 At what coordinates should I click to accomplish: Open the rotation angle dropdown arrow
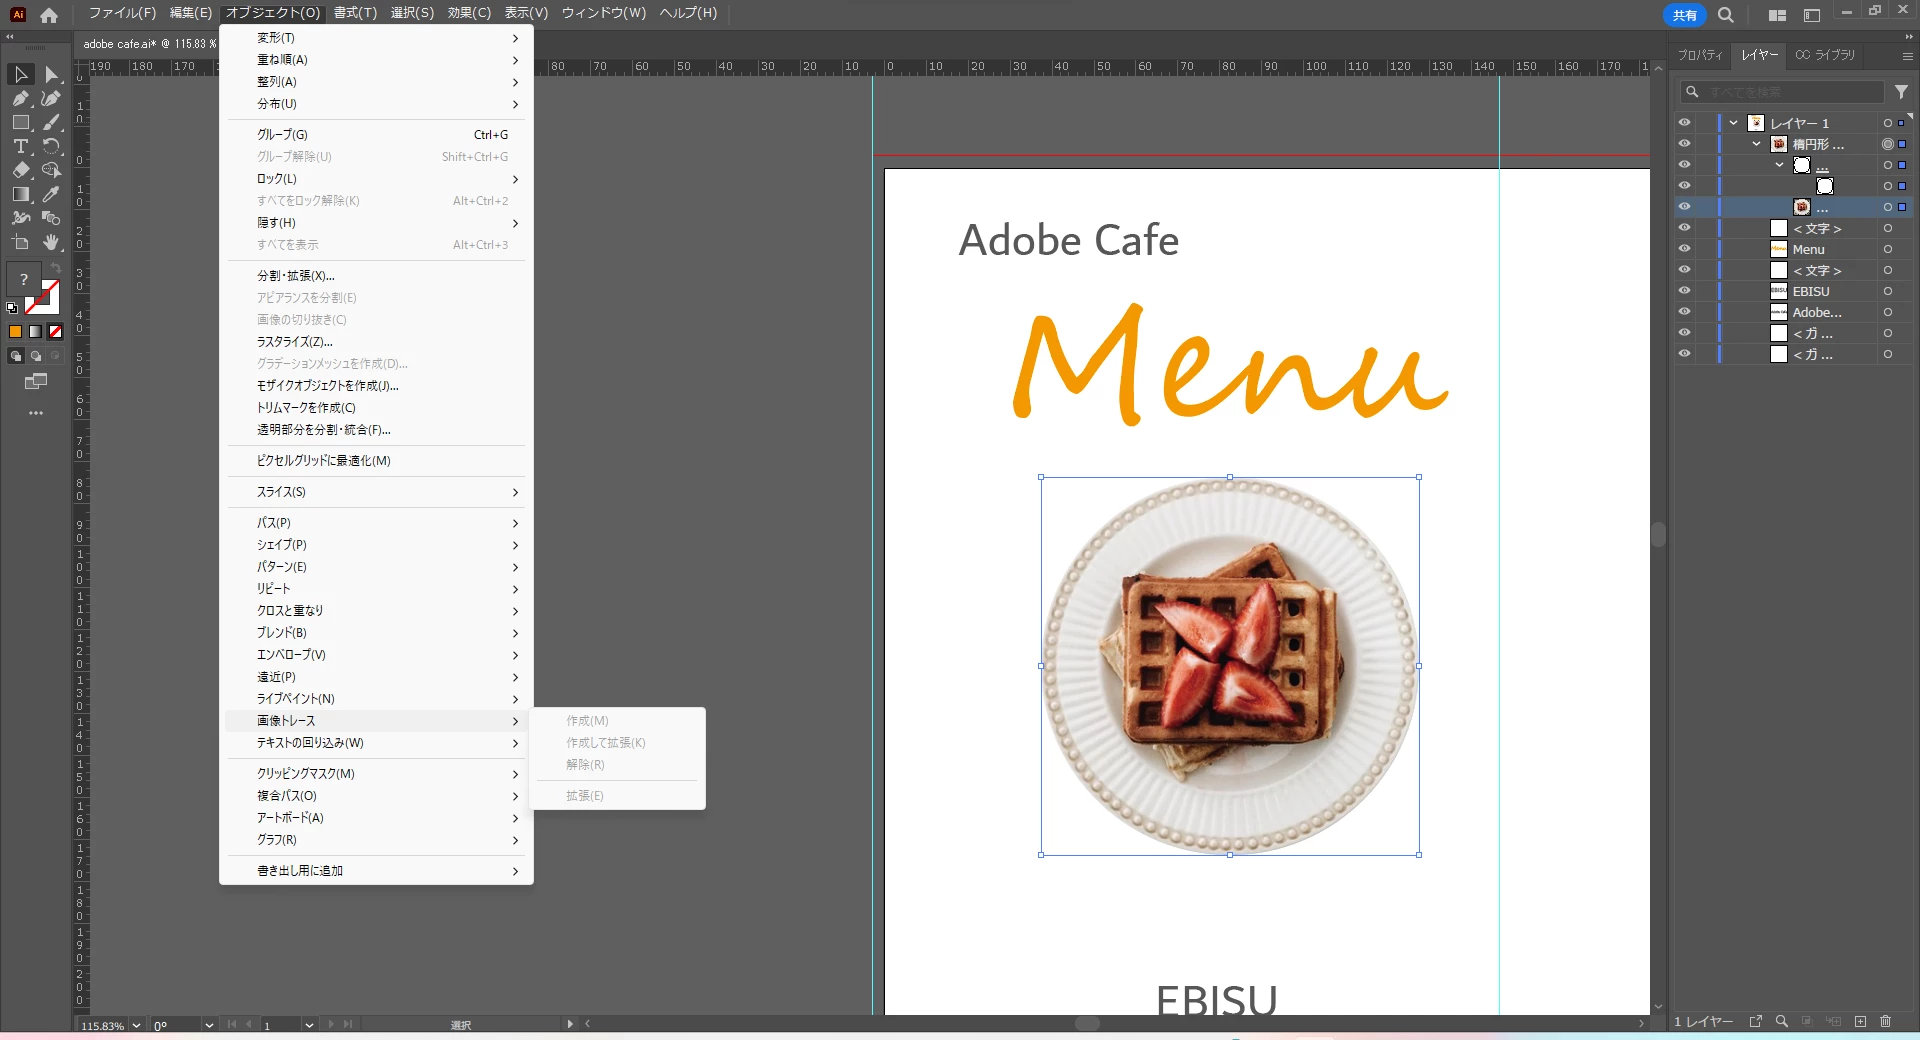(209, 1025)
